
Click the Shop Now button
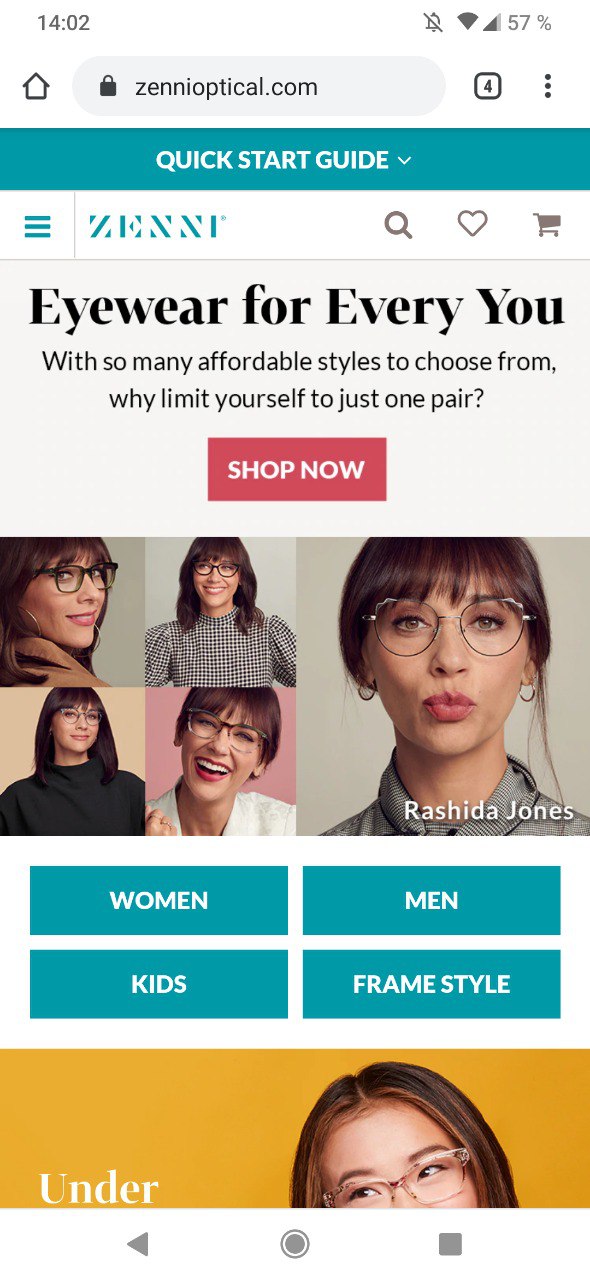tap(297, 469)
